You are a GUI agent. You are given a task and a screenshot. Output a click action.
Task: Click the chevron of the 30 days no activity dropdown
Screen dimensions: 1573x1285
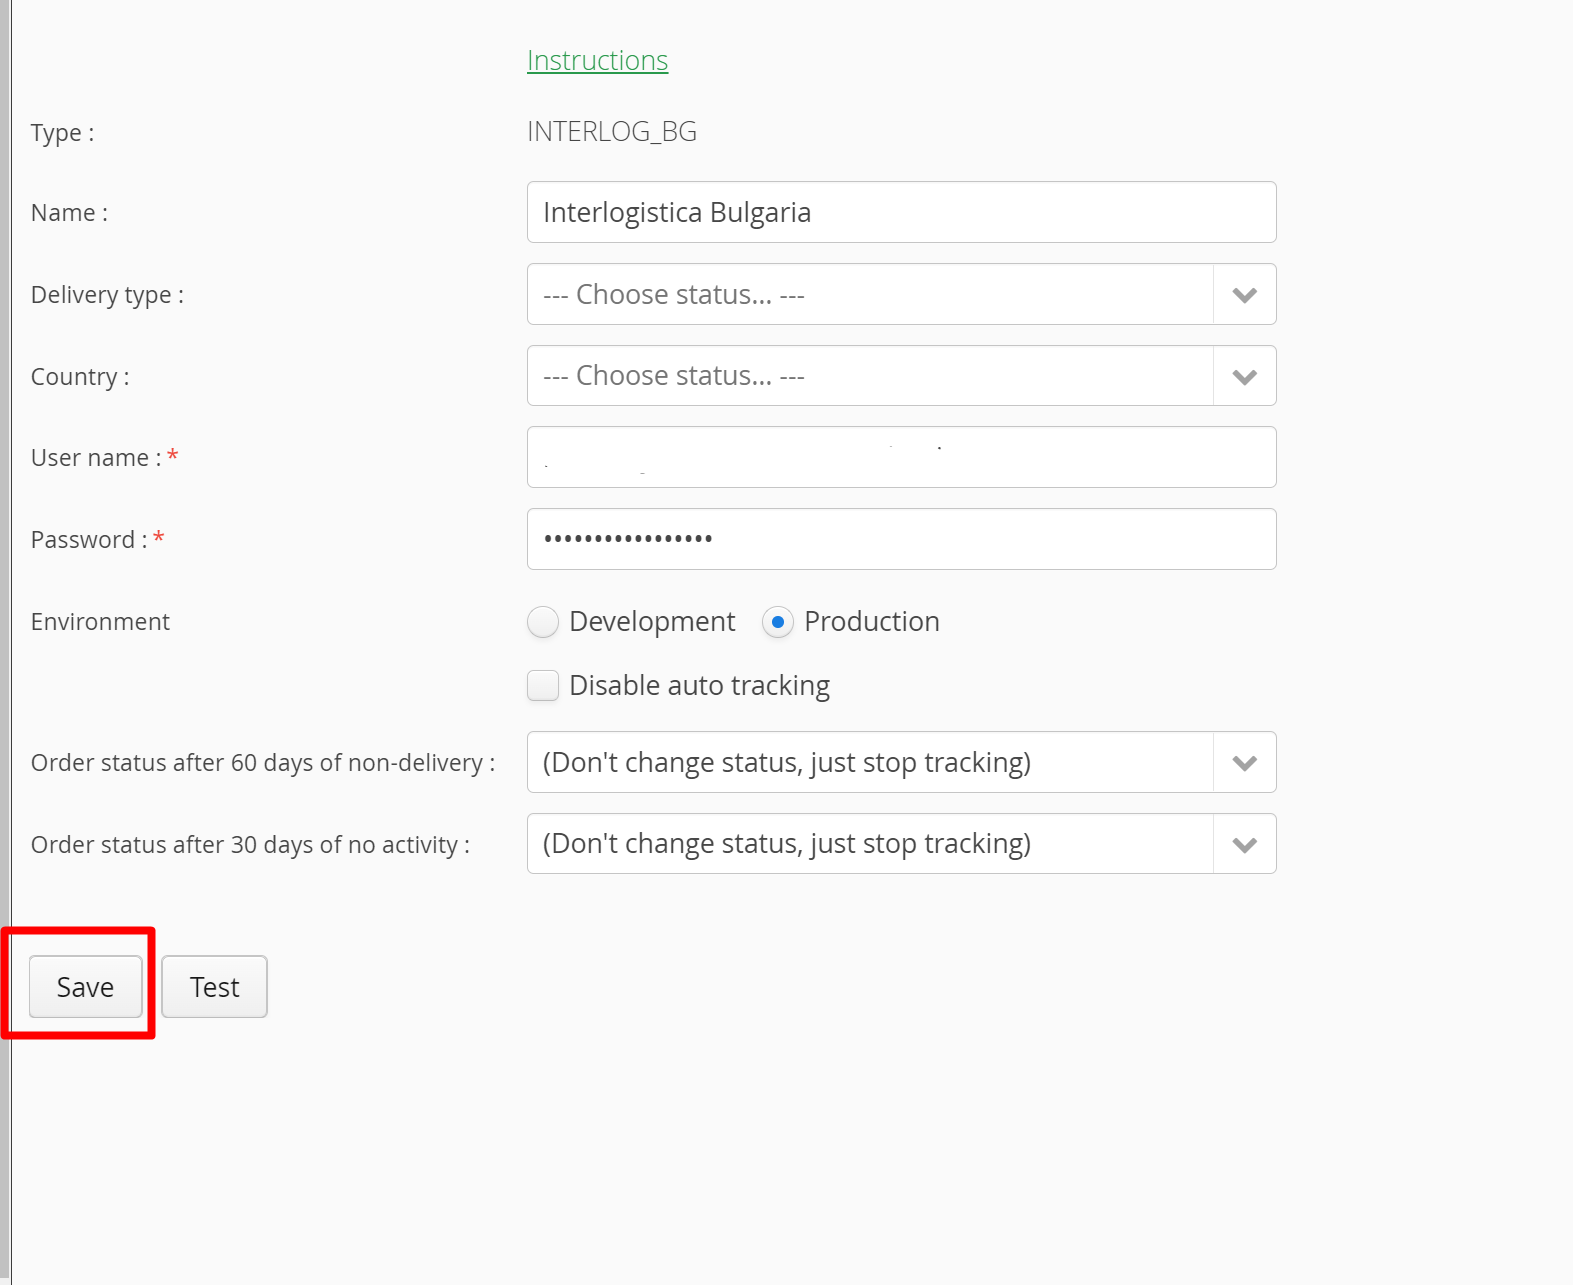pyautogui.click(x=1244, y=845)
